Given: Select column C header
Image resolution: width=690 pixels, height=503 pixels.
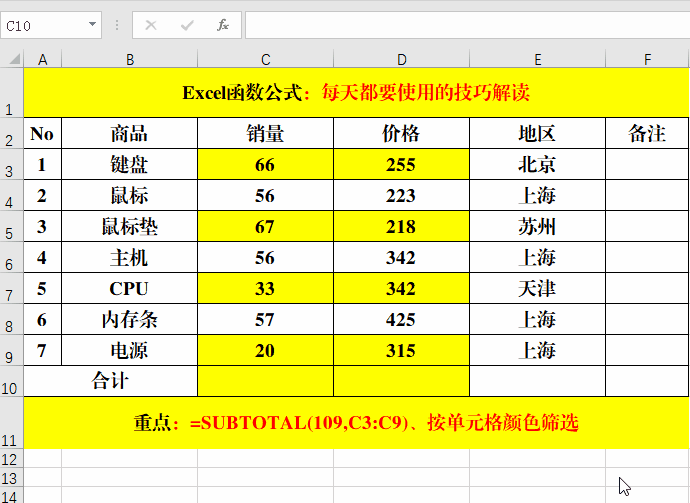Looking at the screenshot, I should click(x=265, y=59).
